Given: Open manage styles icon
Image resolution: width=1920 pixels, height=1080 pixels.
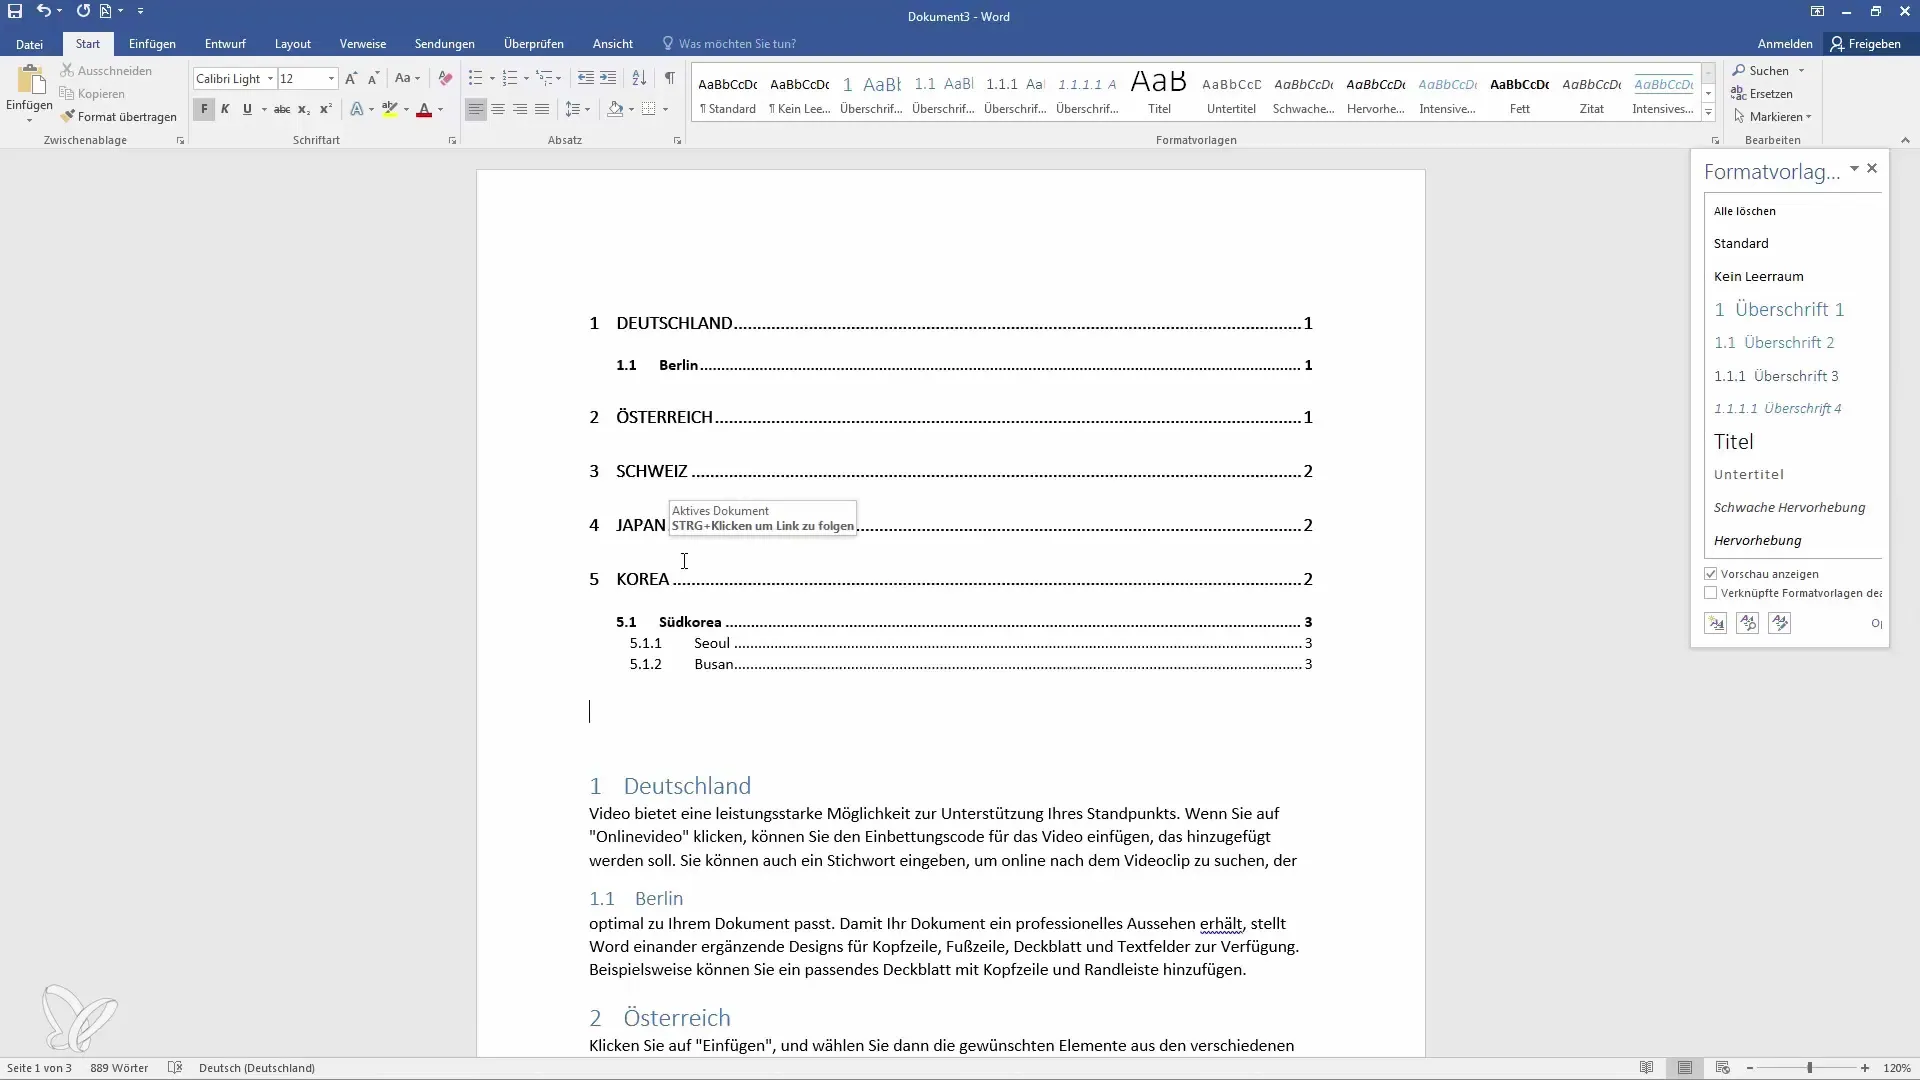Looking at the screenshot, I should (1780, 623).
